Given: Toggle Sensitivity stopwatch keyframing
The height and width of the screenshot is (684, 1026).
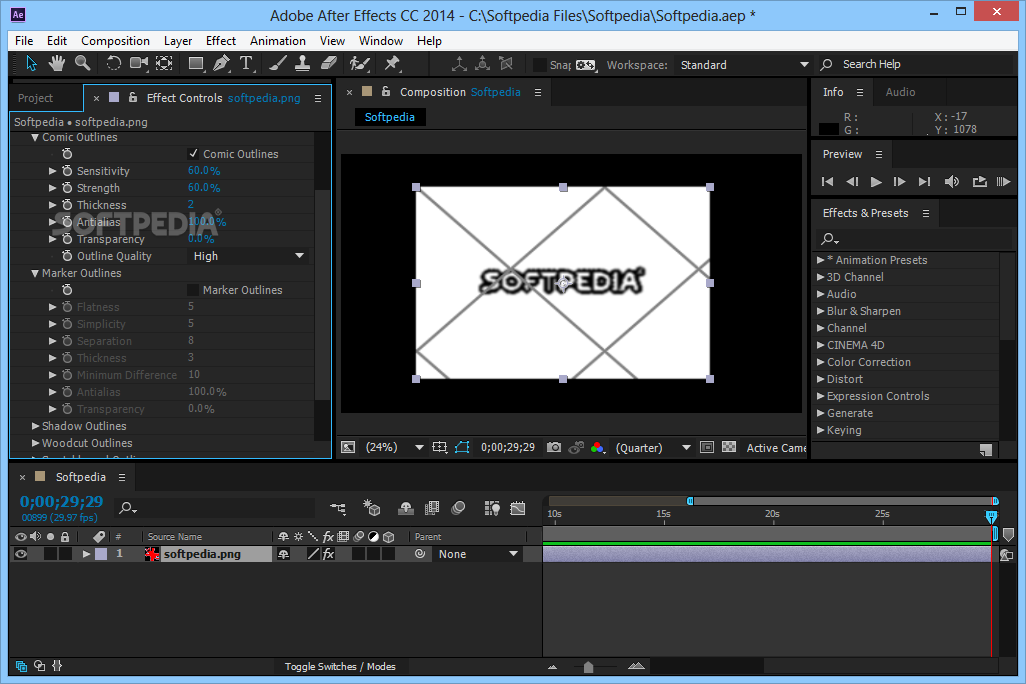Looking at the screenshot, I should (x=67, y=171).
